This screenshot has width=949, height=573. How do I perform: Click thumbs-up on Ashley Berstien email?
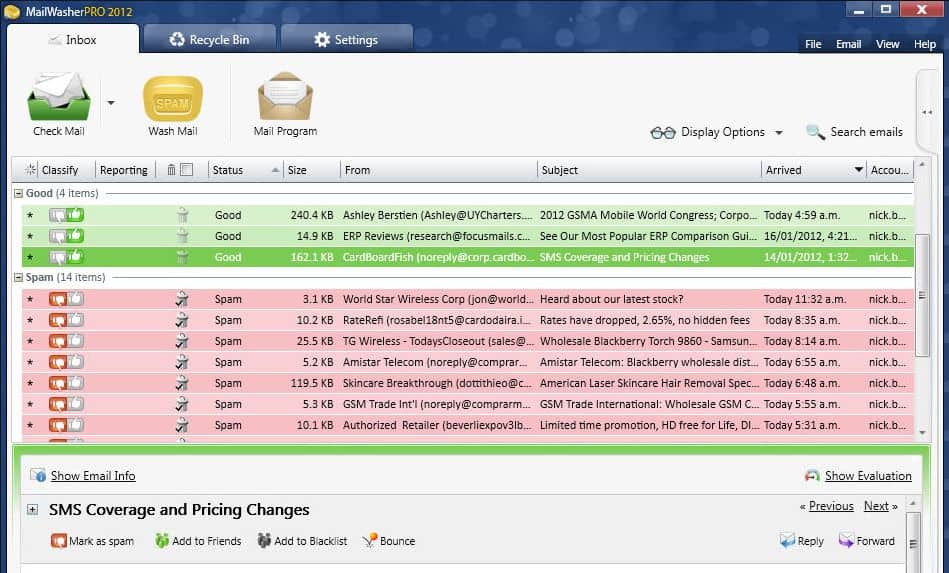pos(76,215)
